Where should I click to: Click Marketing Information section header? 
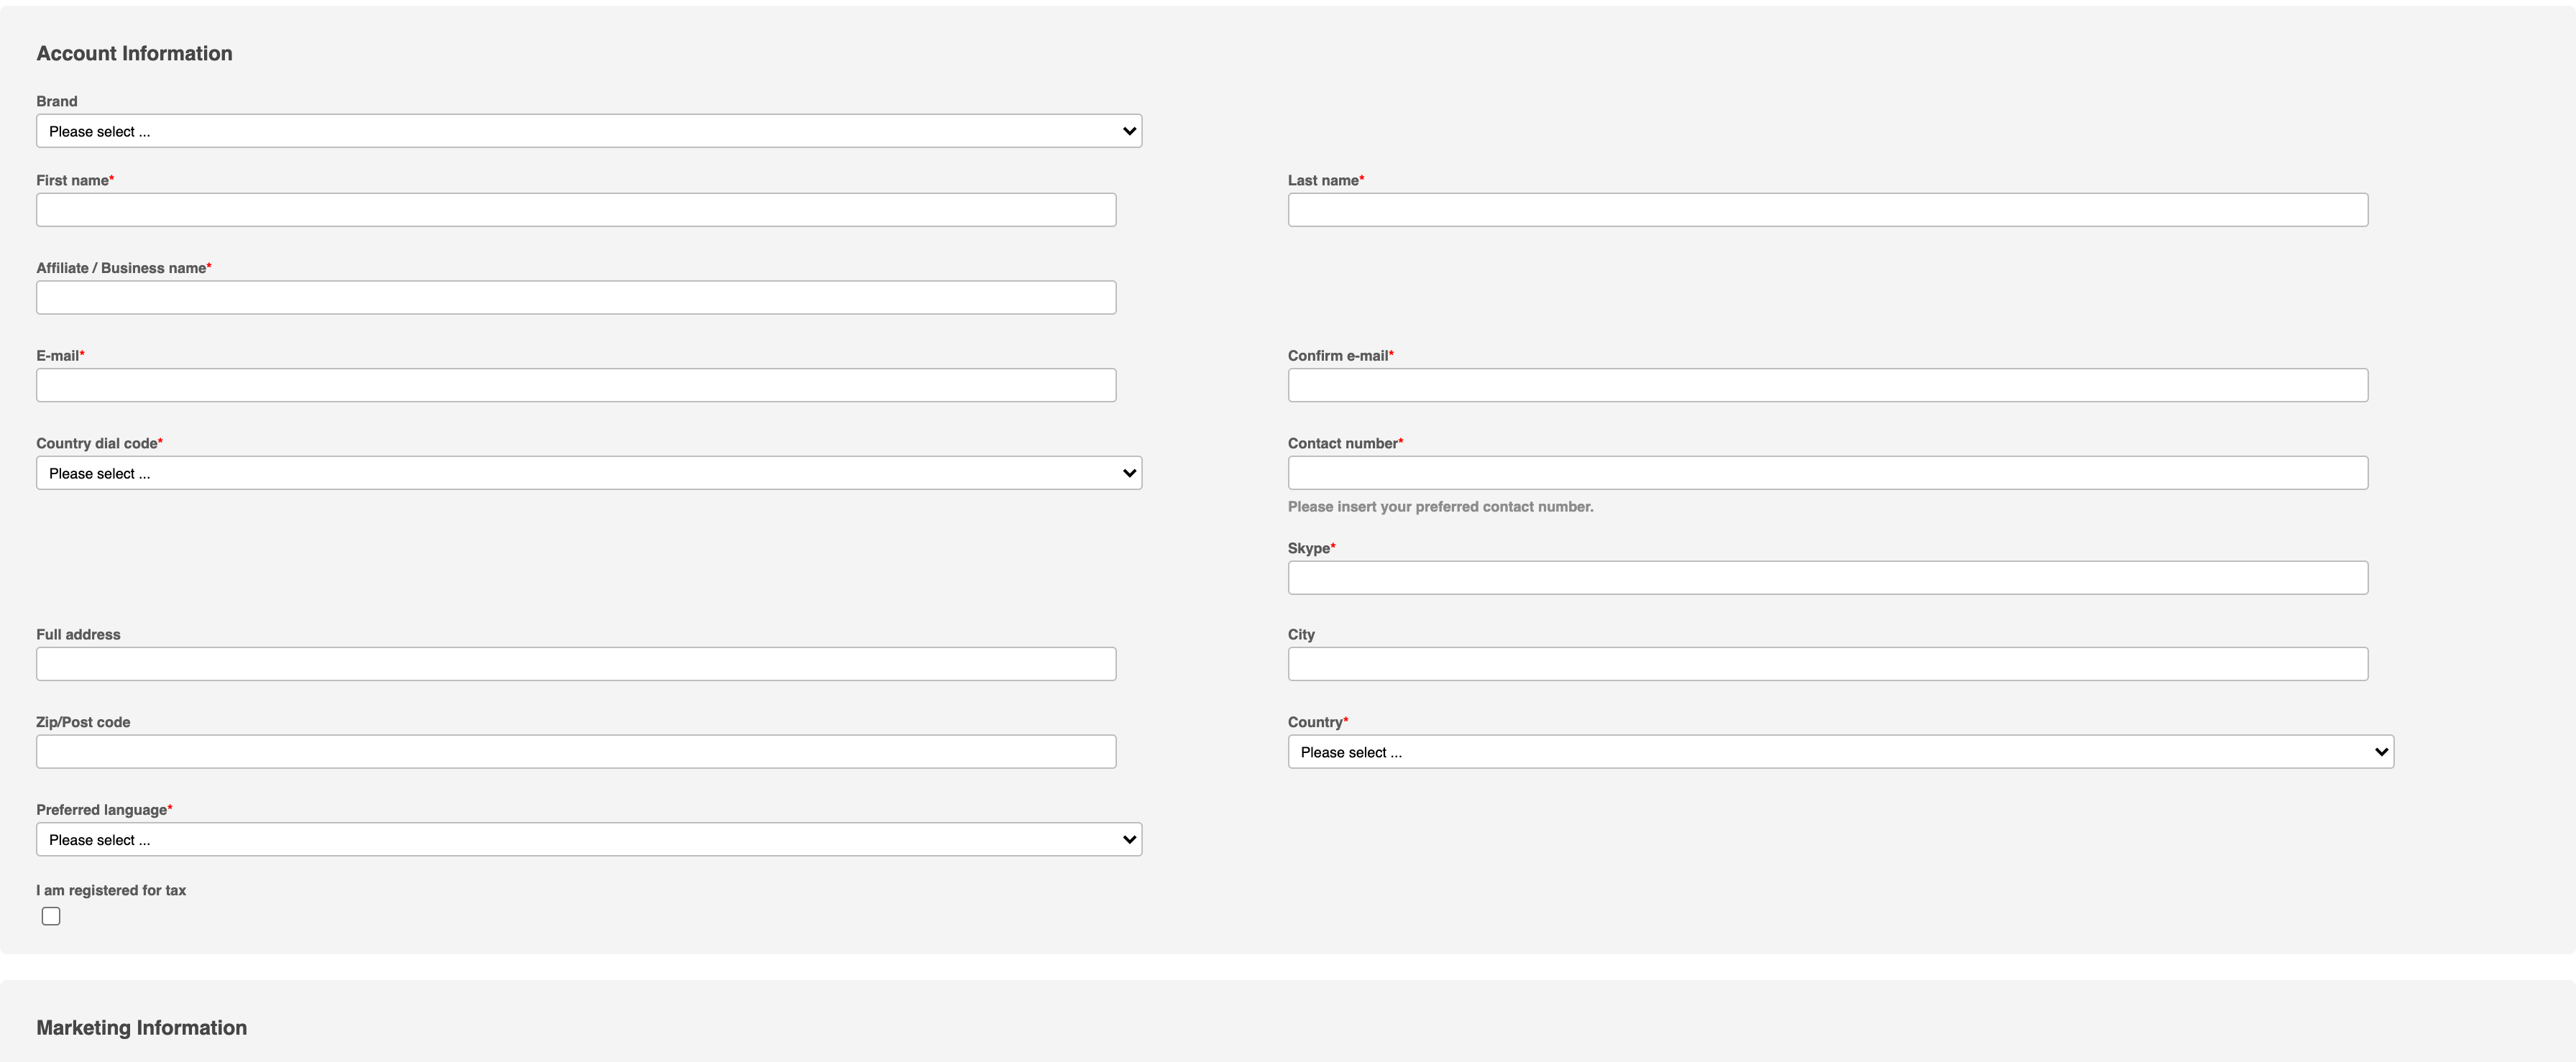pyautogui.click(x=139, y=1028)
